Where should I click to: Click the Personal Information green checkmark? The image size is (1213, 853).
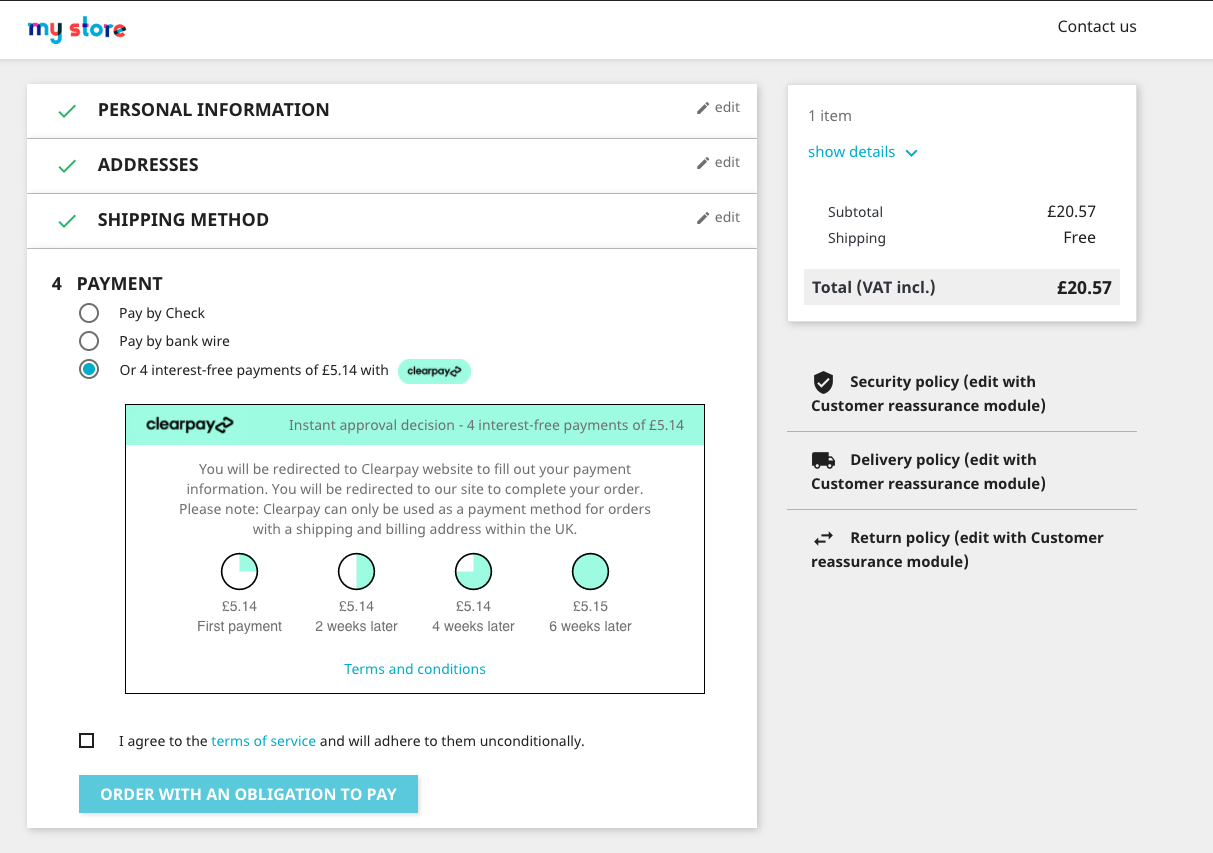tap(67, 111)
